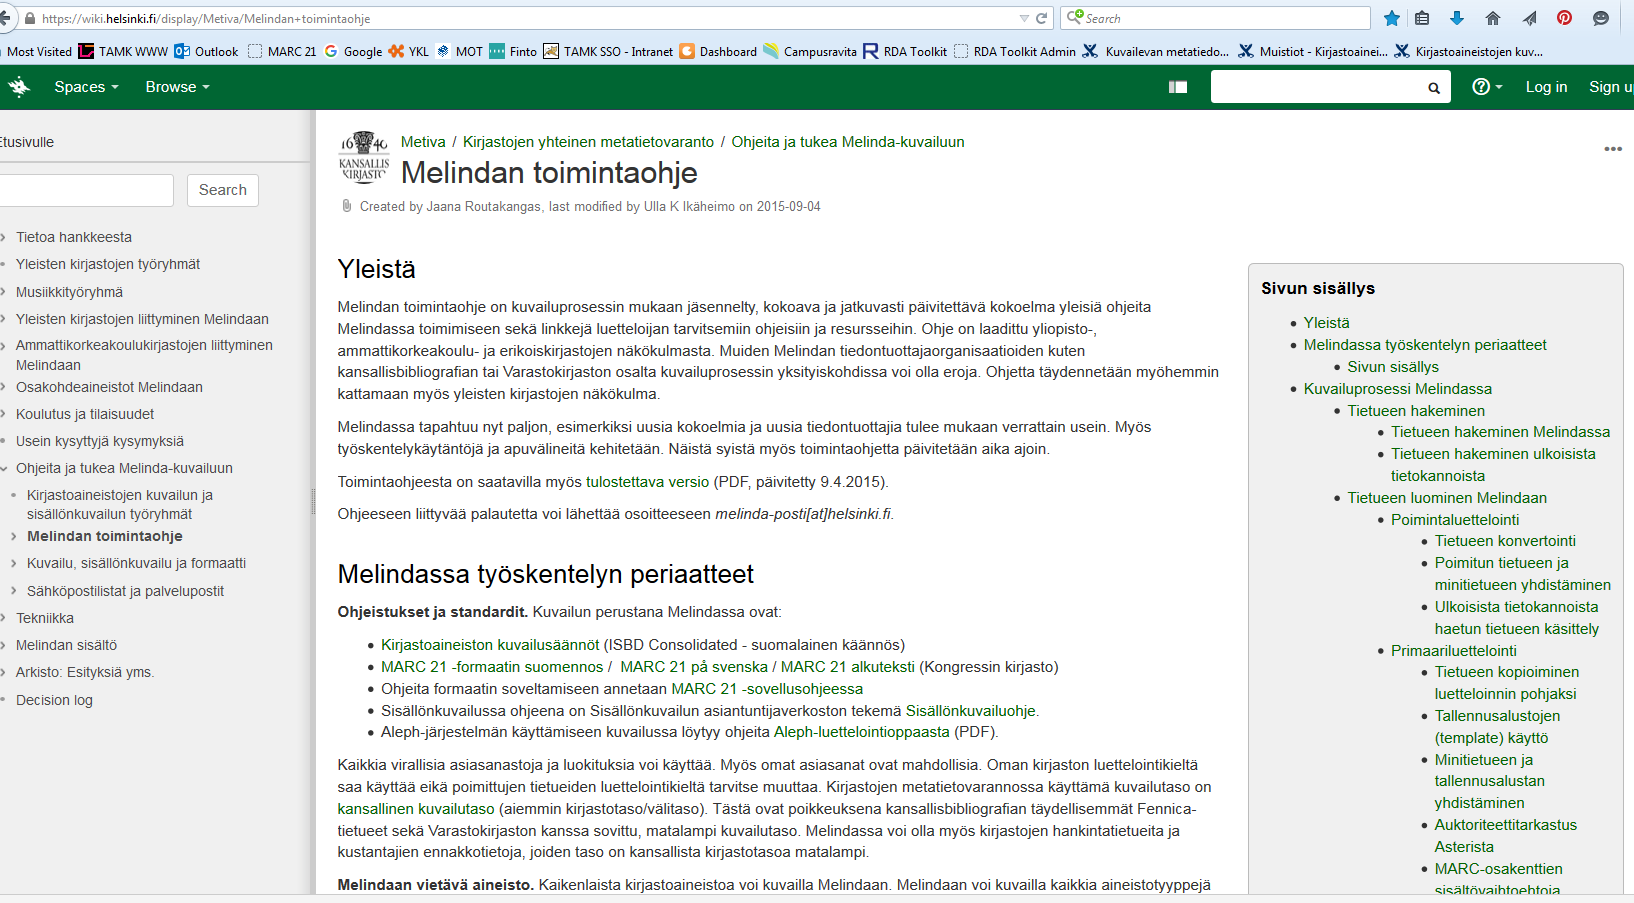Open the MOT bookmark
1634x903 pixels.
coord(459,51)
